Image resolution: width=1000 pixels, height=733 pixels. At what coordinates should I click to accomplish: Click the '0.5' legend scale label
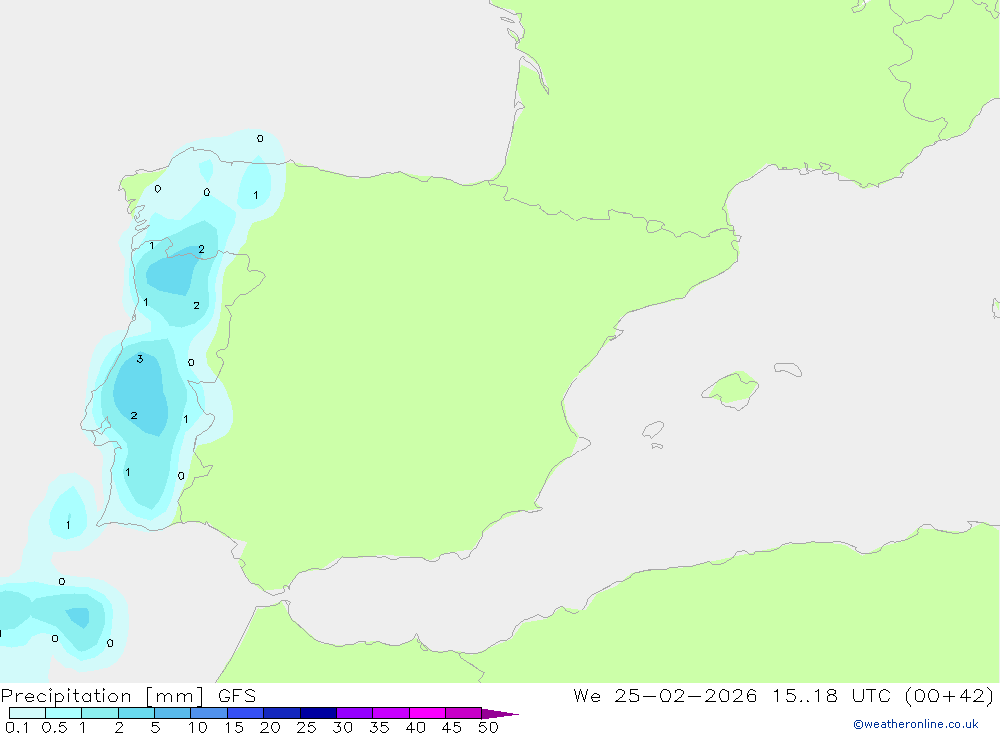[54, 727]
